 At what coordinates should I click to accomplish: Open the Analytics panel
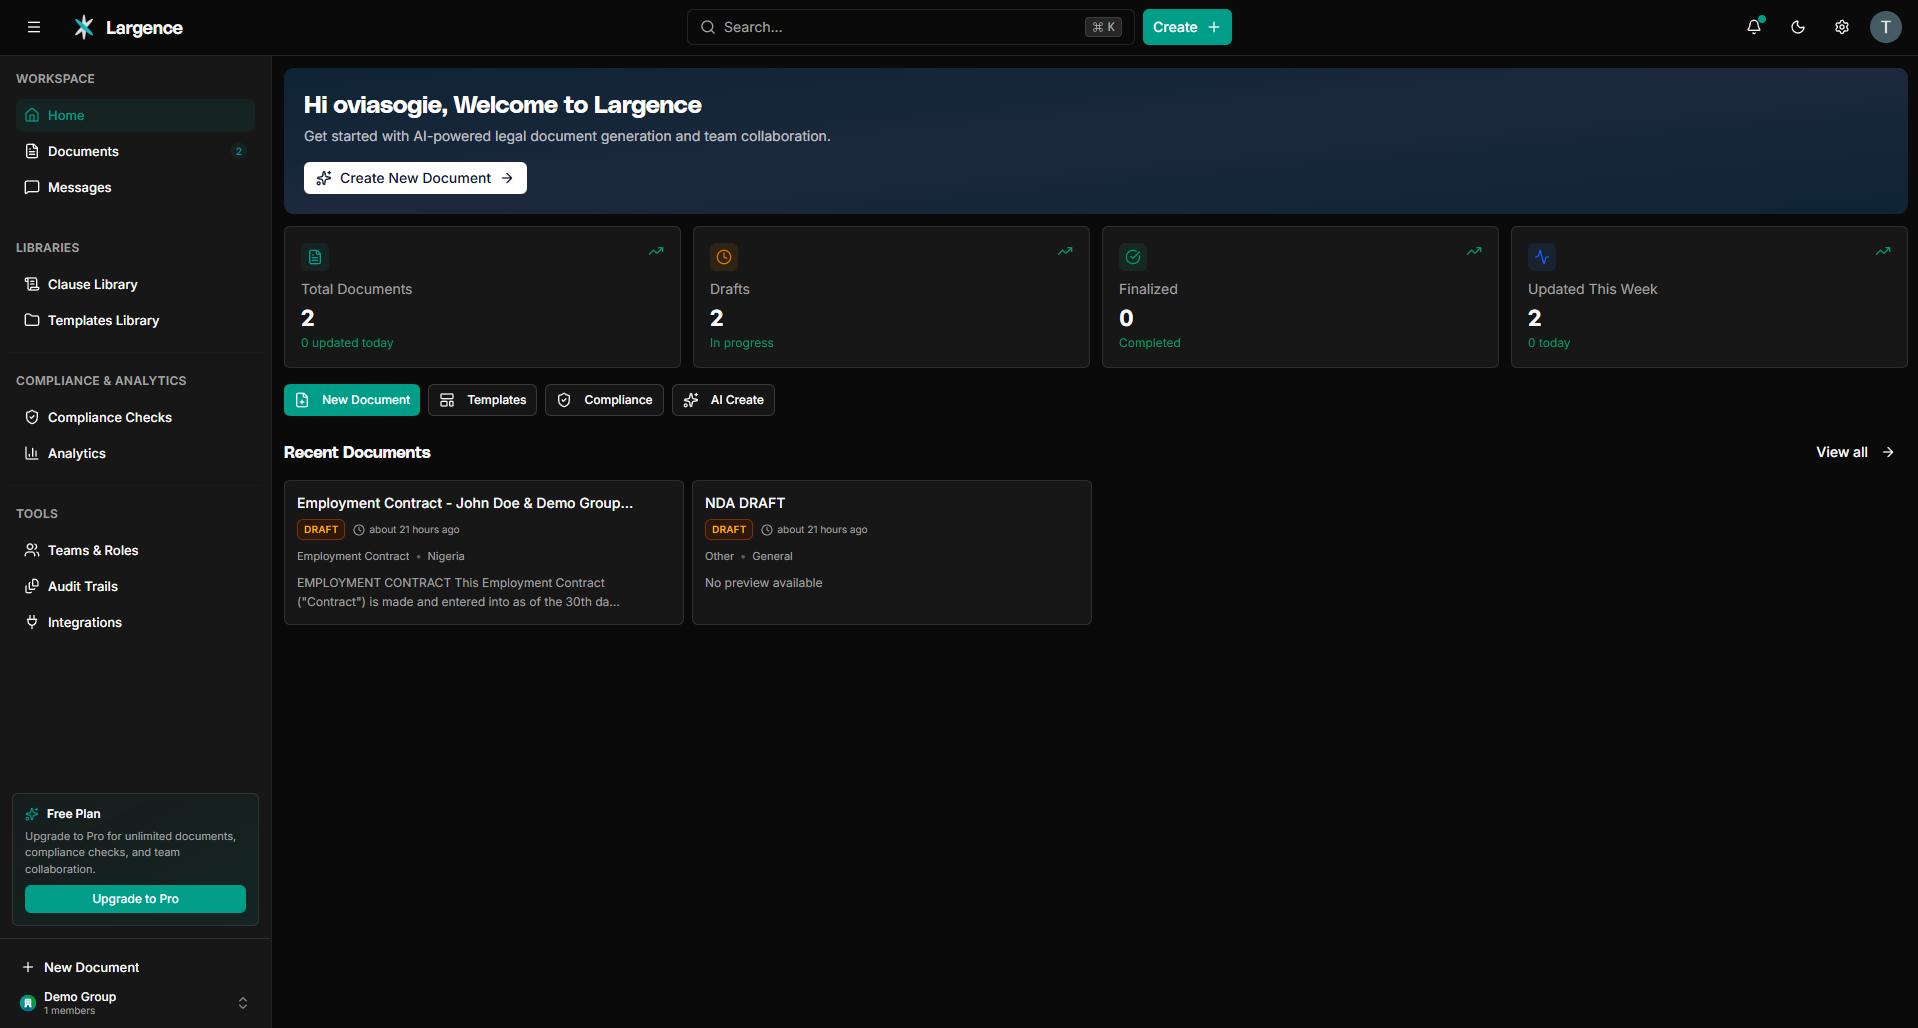click(x=76, y=453)
